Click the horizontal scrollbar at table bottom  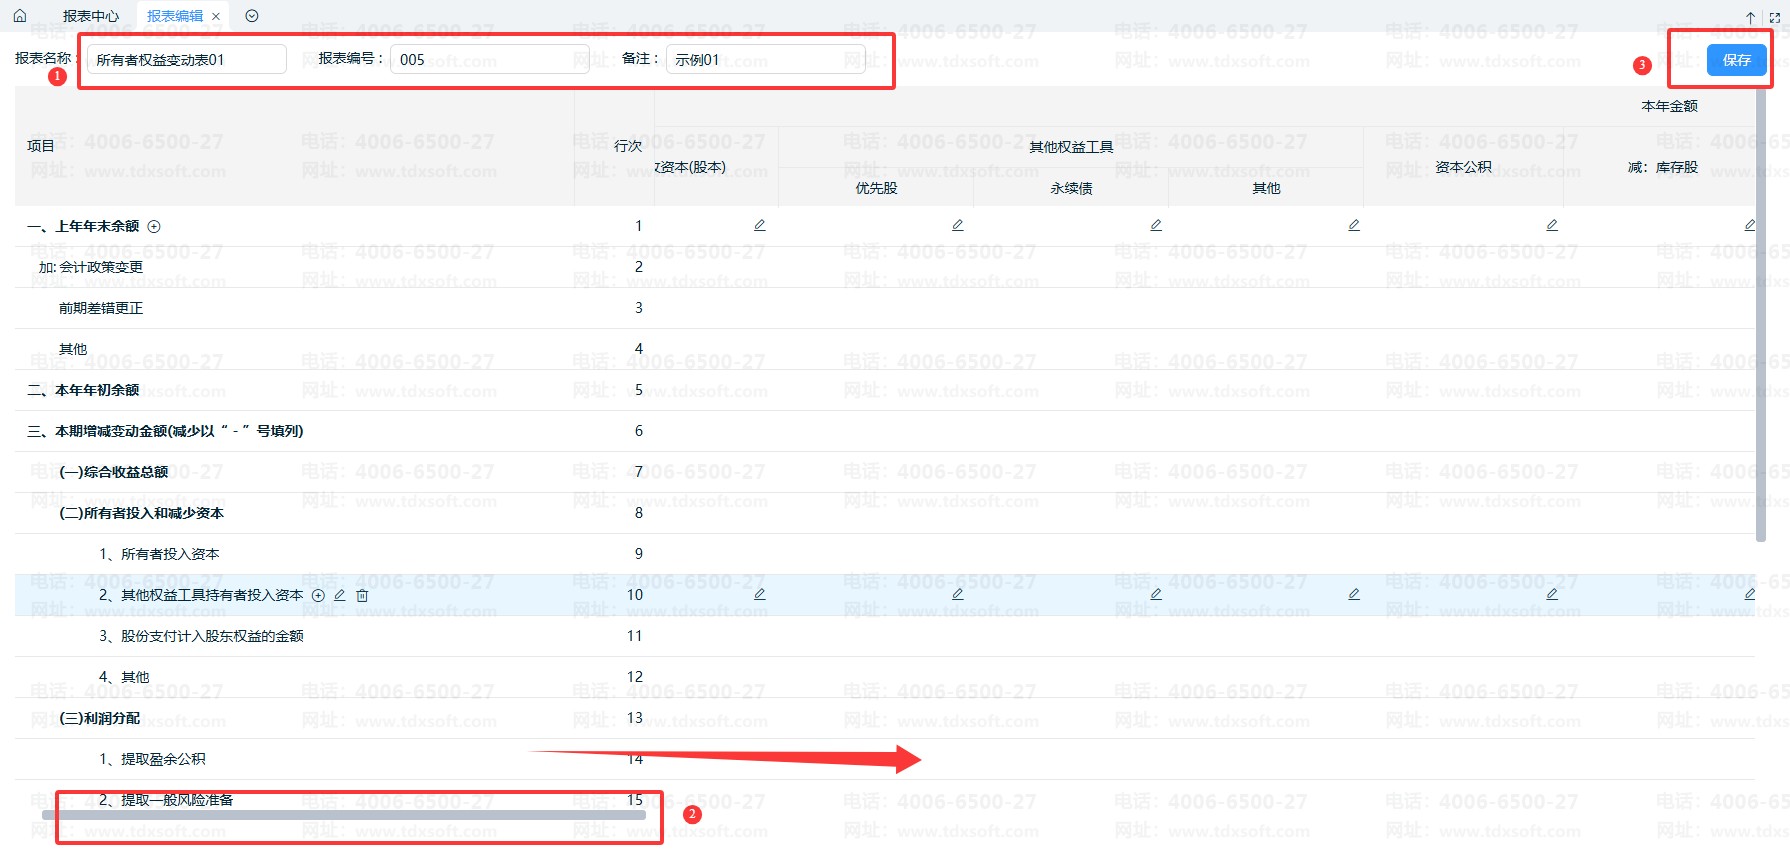350,815
